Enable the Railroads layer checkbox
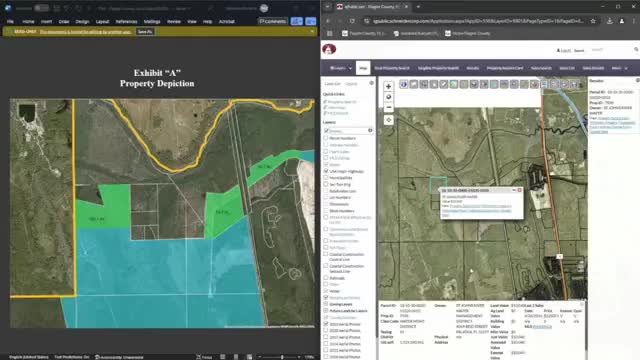The image size is (640, 360). pyautogui.click(x=326, y=278)
